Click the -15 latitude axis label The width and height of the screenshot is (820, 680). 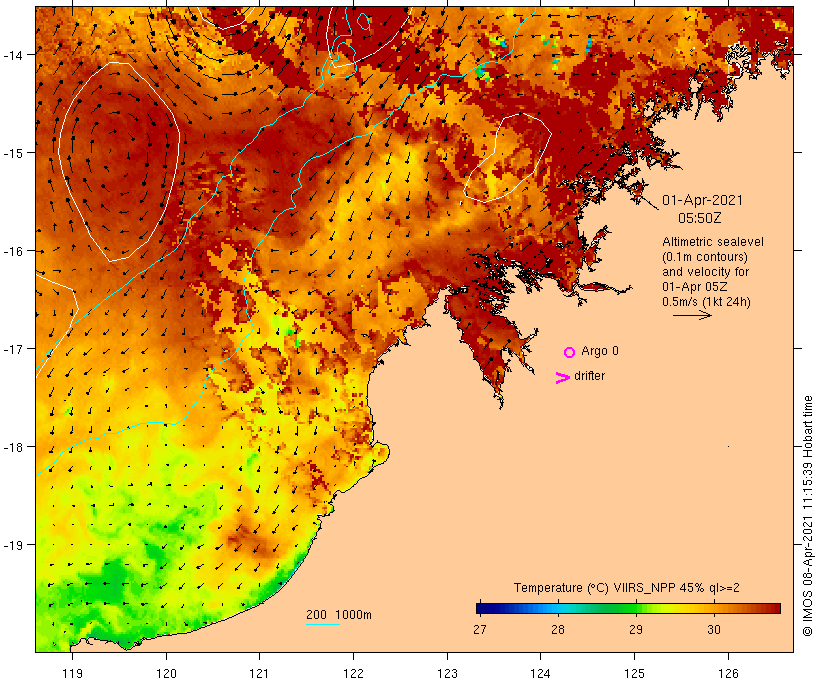tap(13, 153)
